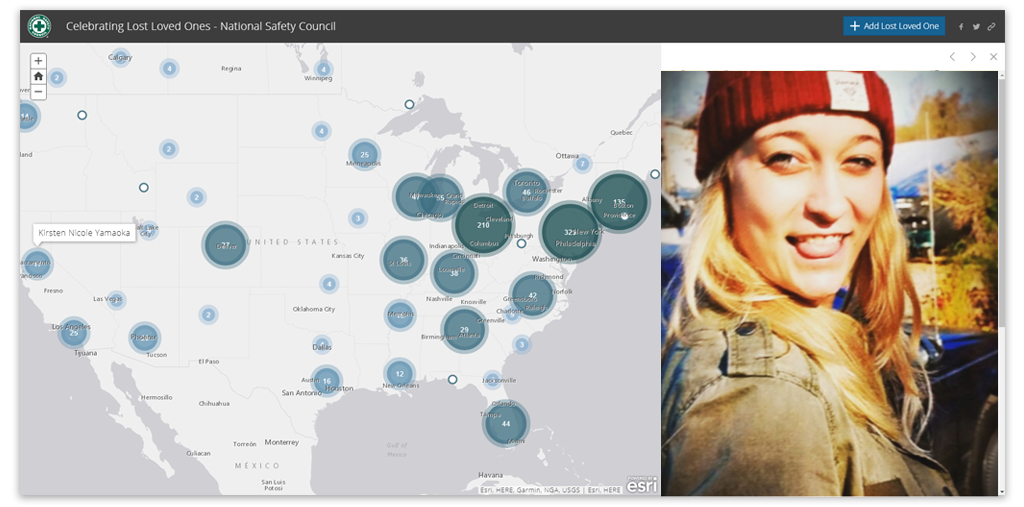1024x507 pixels.
Task: Select single point north of Lake Superior
Action: (x=409, y=105)
